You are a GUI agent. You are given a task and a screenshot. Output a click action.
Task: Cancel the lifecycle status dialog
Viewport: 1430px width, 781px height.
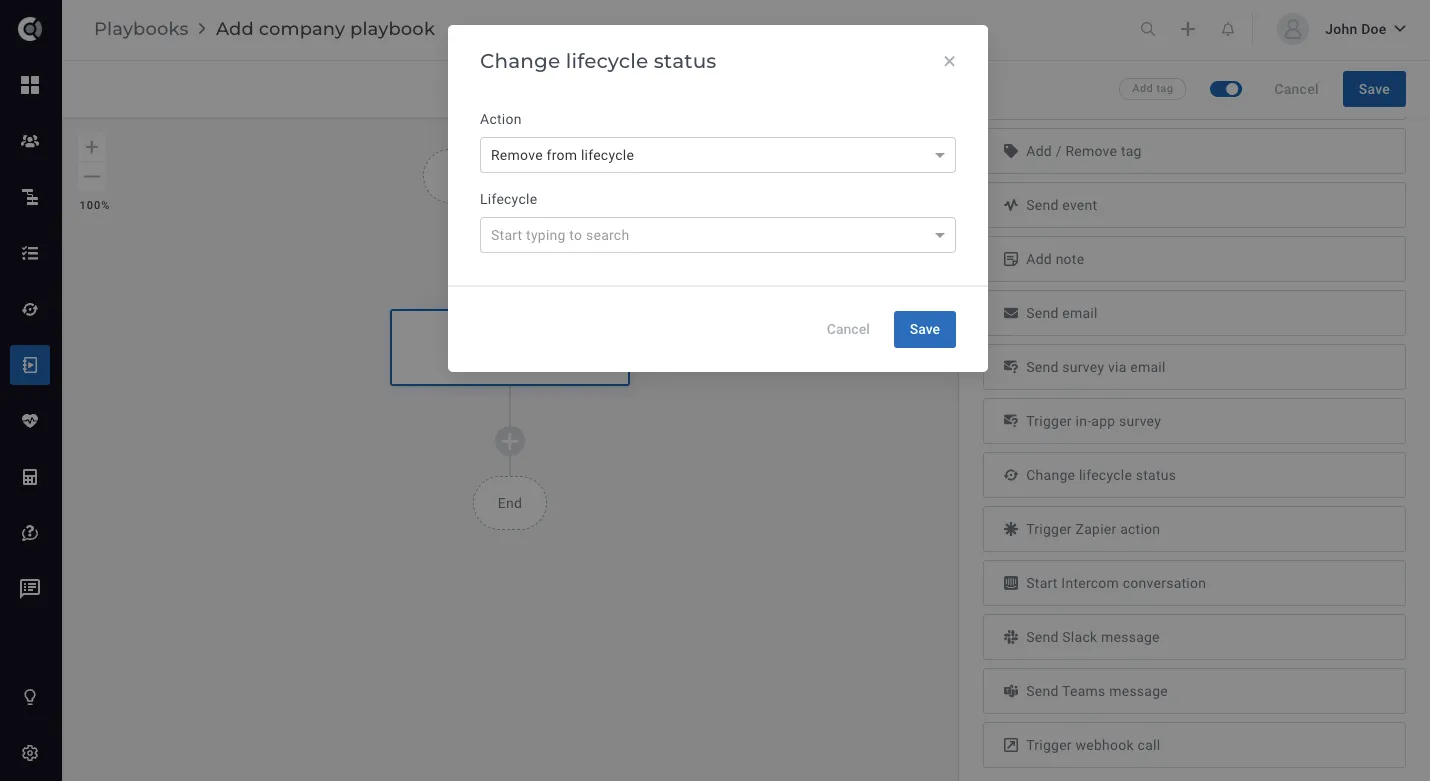848,329
